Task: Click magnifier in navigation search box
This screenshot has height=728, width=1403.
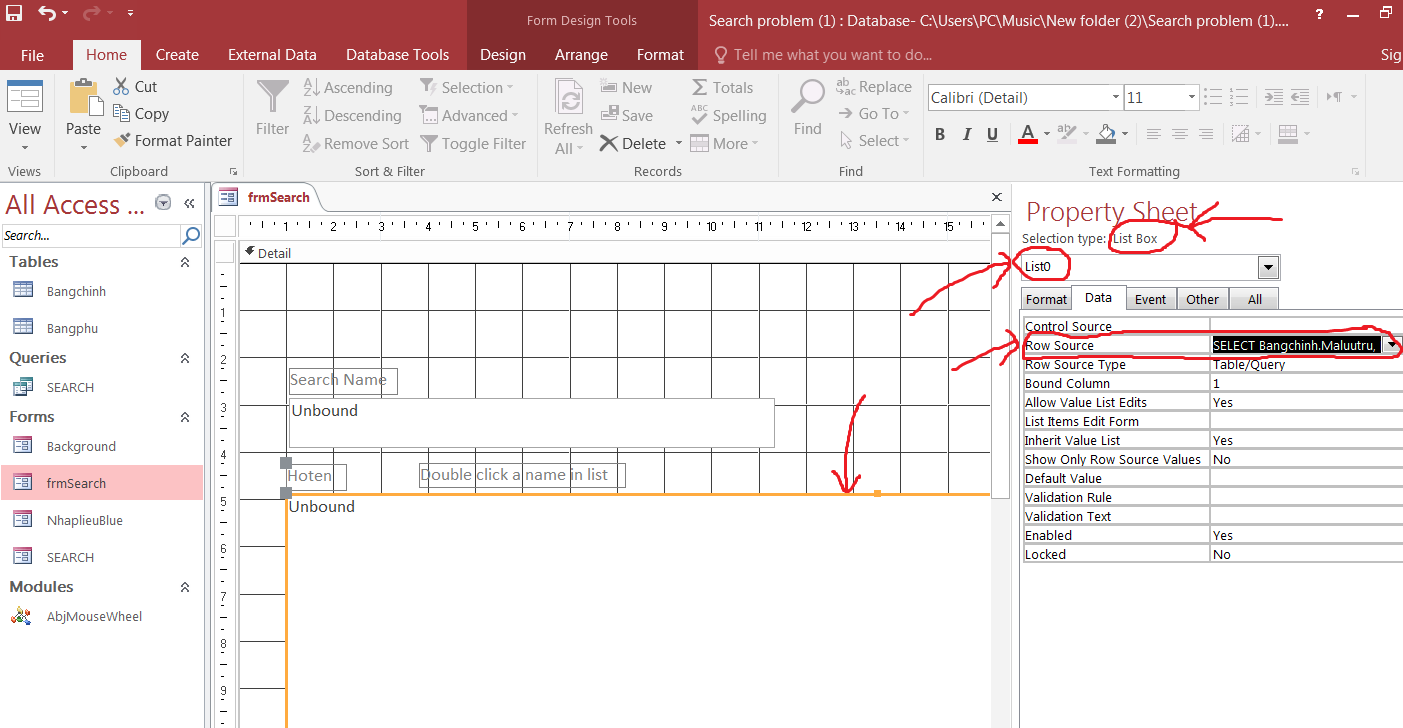Action: click(x=190, y=236)
